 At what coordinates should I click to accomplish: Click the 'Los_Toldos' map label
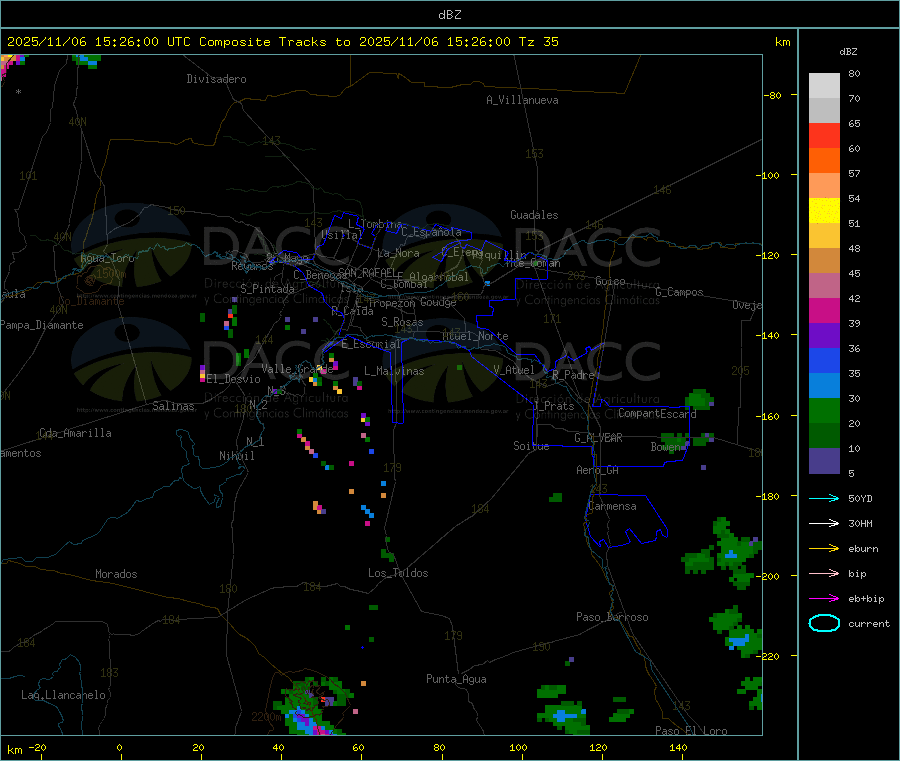tap(398, 573)
